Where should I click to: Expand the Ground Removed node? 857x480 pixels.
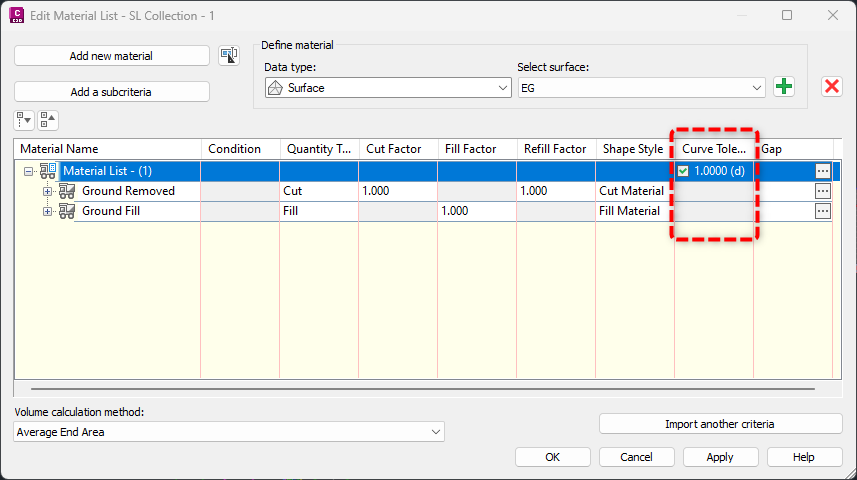[x=47, y=191]
